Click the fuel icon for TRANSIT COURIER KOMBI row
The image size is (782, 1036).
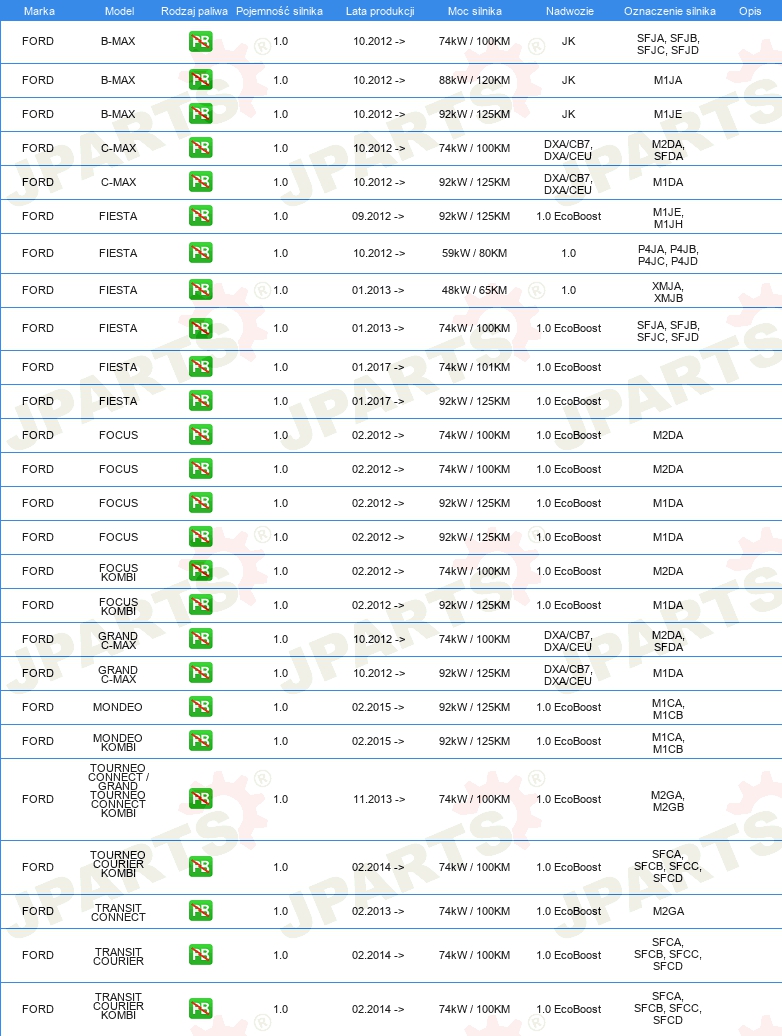pos(201,1010)
